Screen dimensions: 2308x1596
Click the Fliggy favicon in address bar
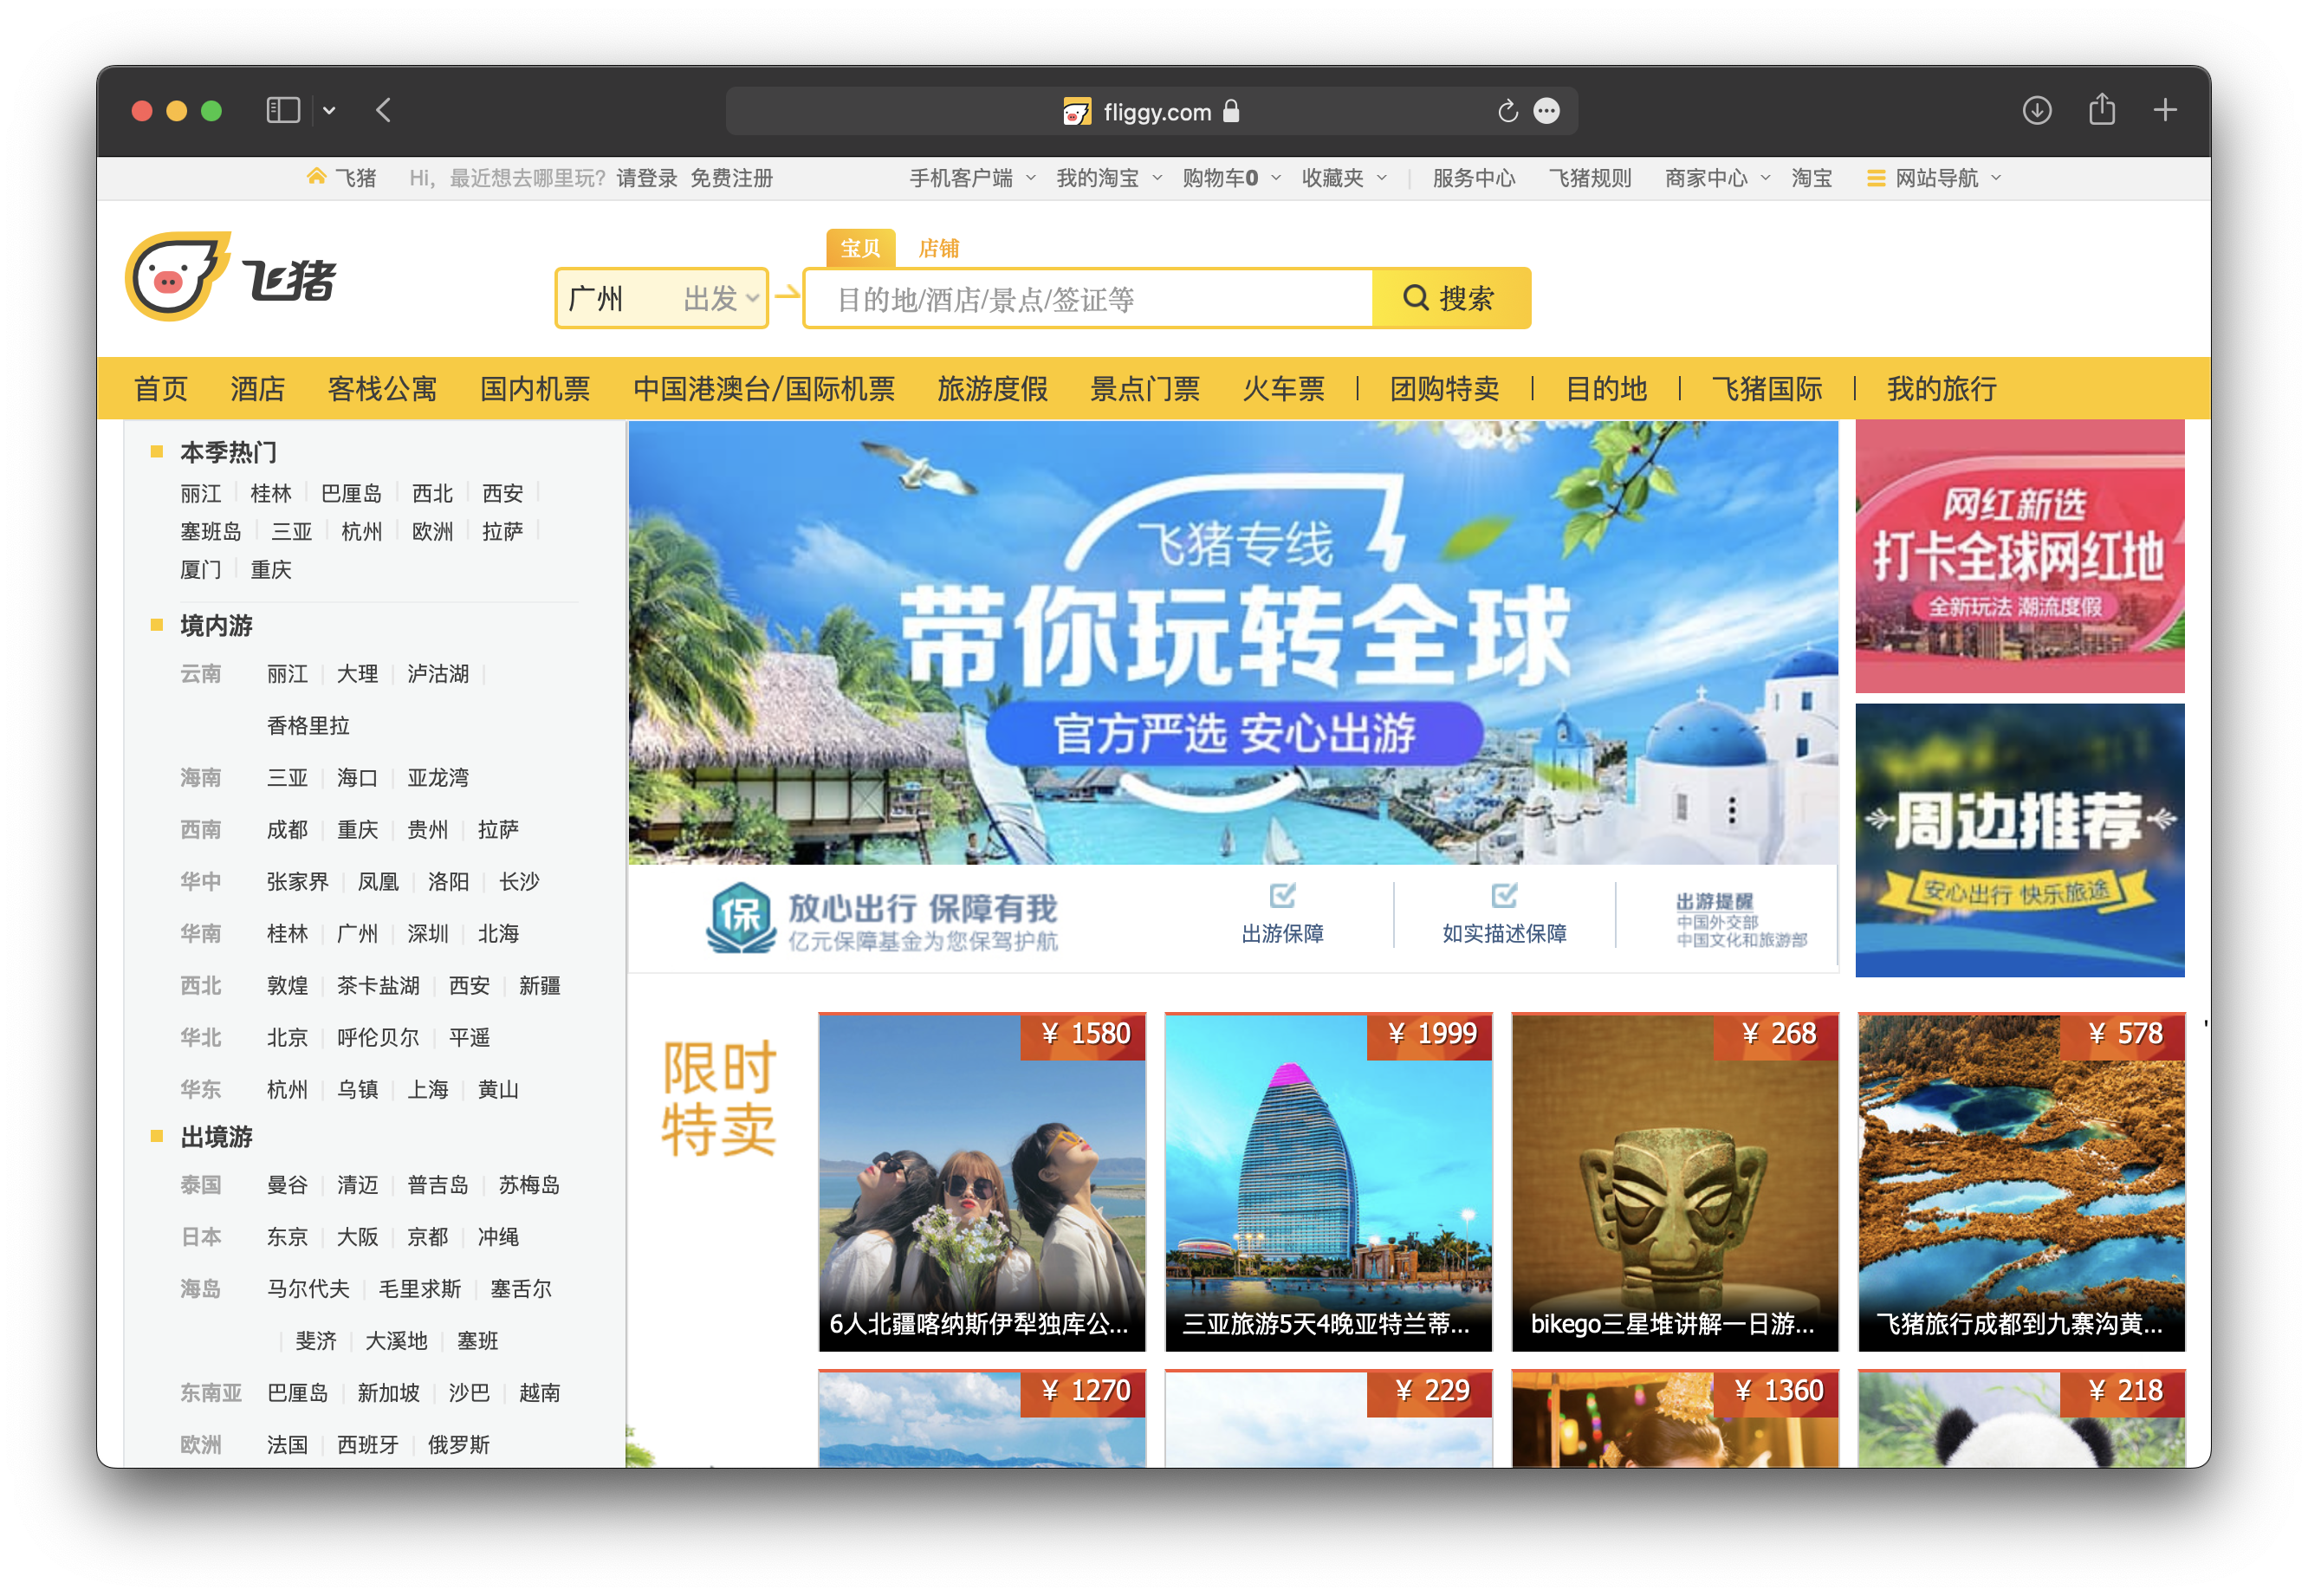coord(1076,111)
